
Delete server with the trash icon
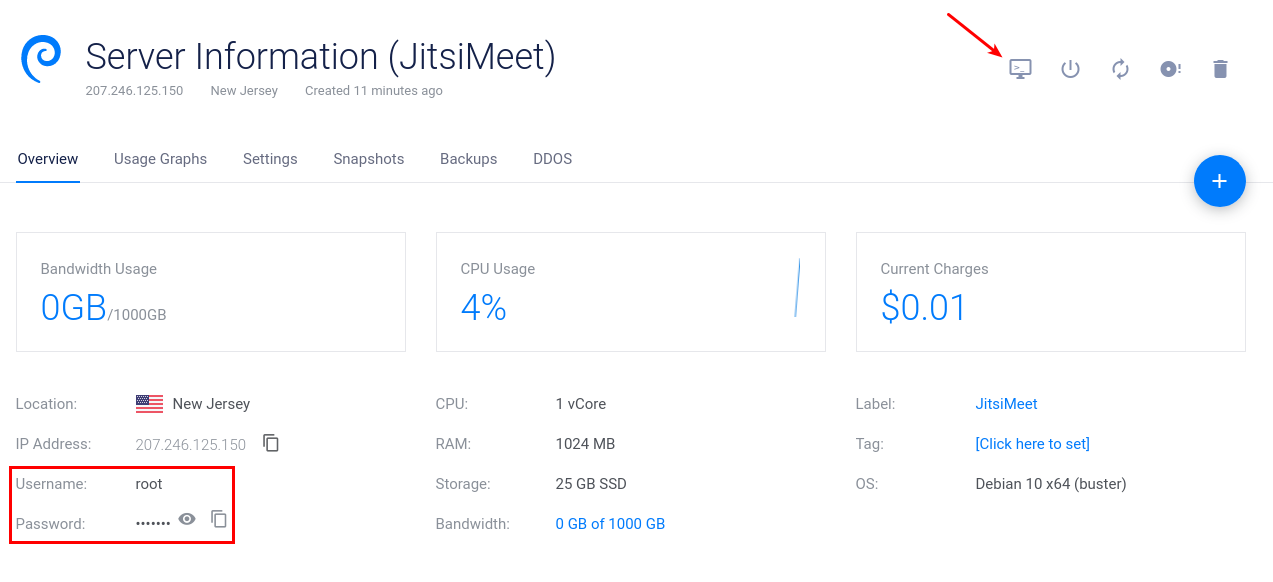1220,69
